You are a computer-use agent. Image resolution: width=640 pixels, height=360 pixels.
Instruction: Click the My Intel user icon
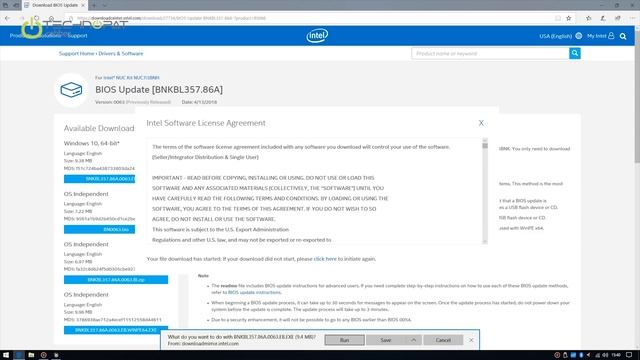click(611, 36)
